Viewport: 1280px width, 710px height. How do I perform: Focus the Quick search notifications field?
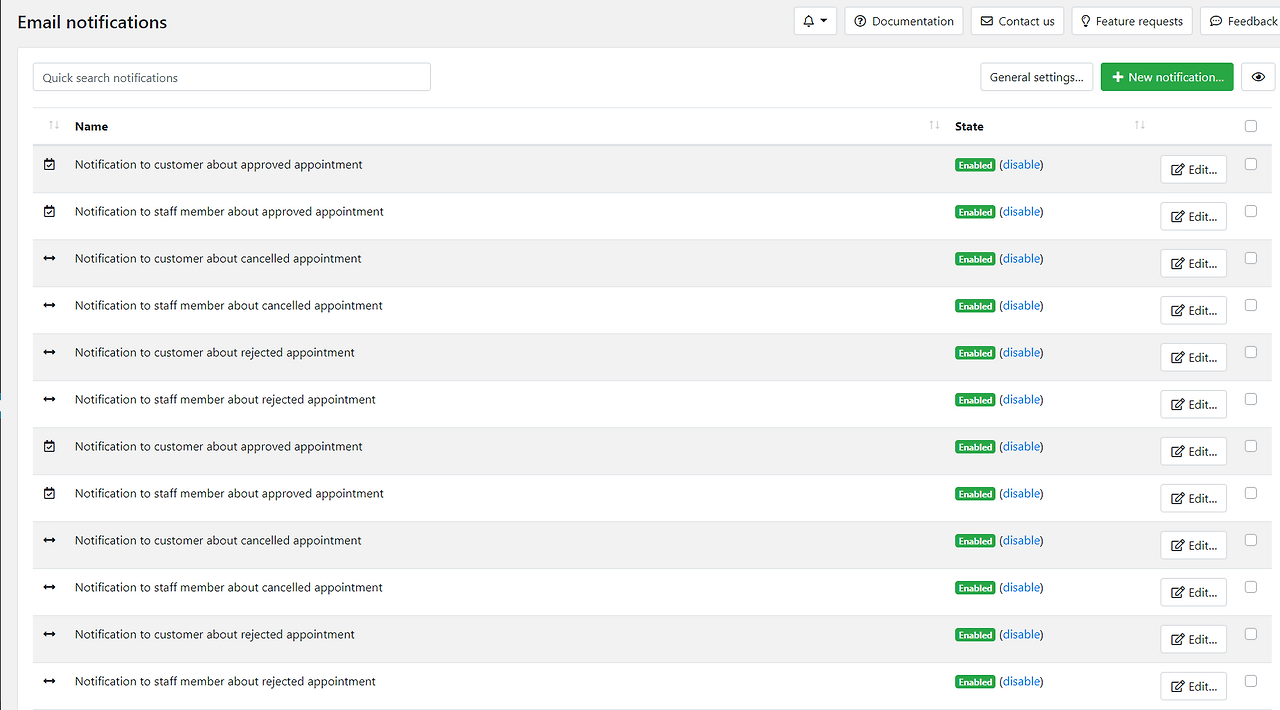point(232,77)
